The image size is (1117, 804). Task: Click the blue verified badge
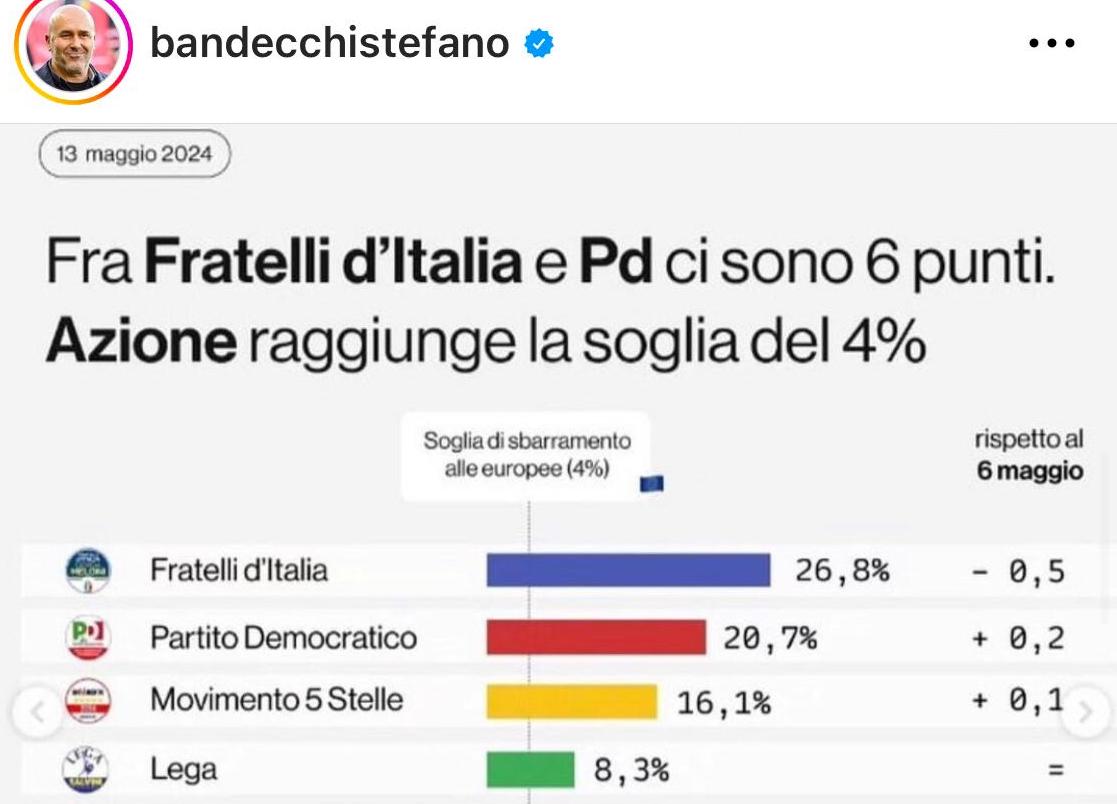coord(540,44)
